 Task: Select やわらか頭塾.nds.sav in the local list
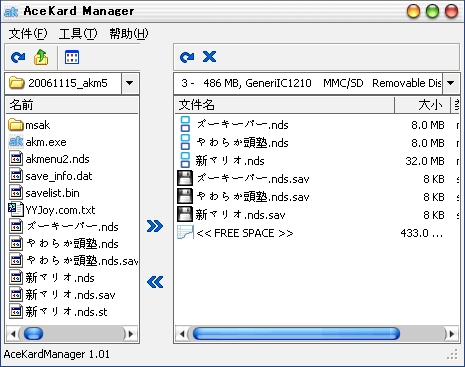[82, 261]
